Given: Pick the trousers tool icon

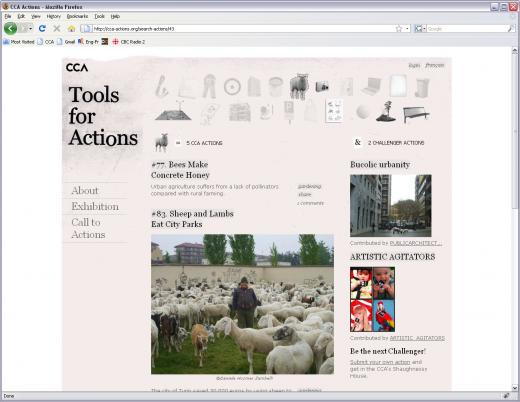Looking at the screenshot, I should point(209,86).
